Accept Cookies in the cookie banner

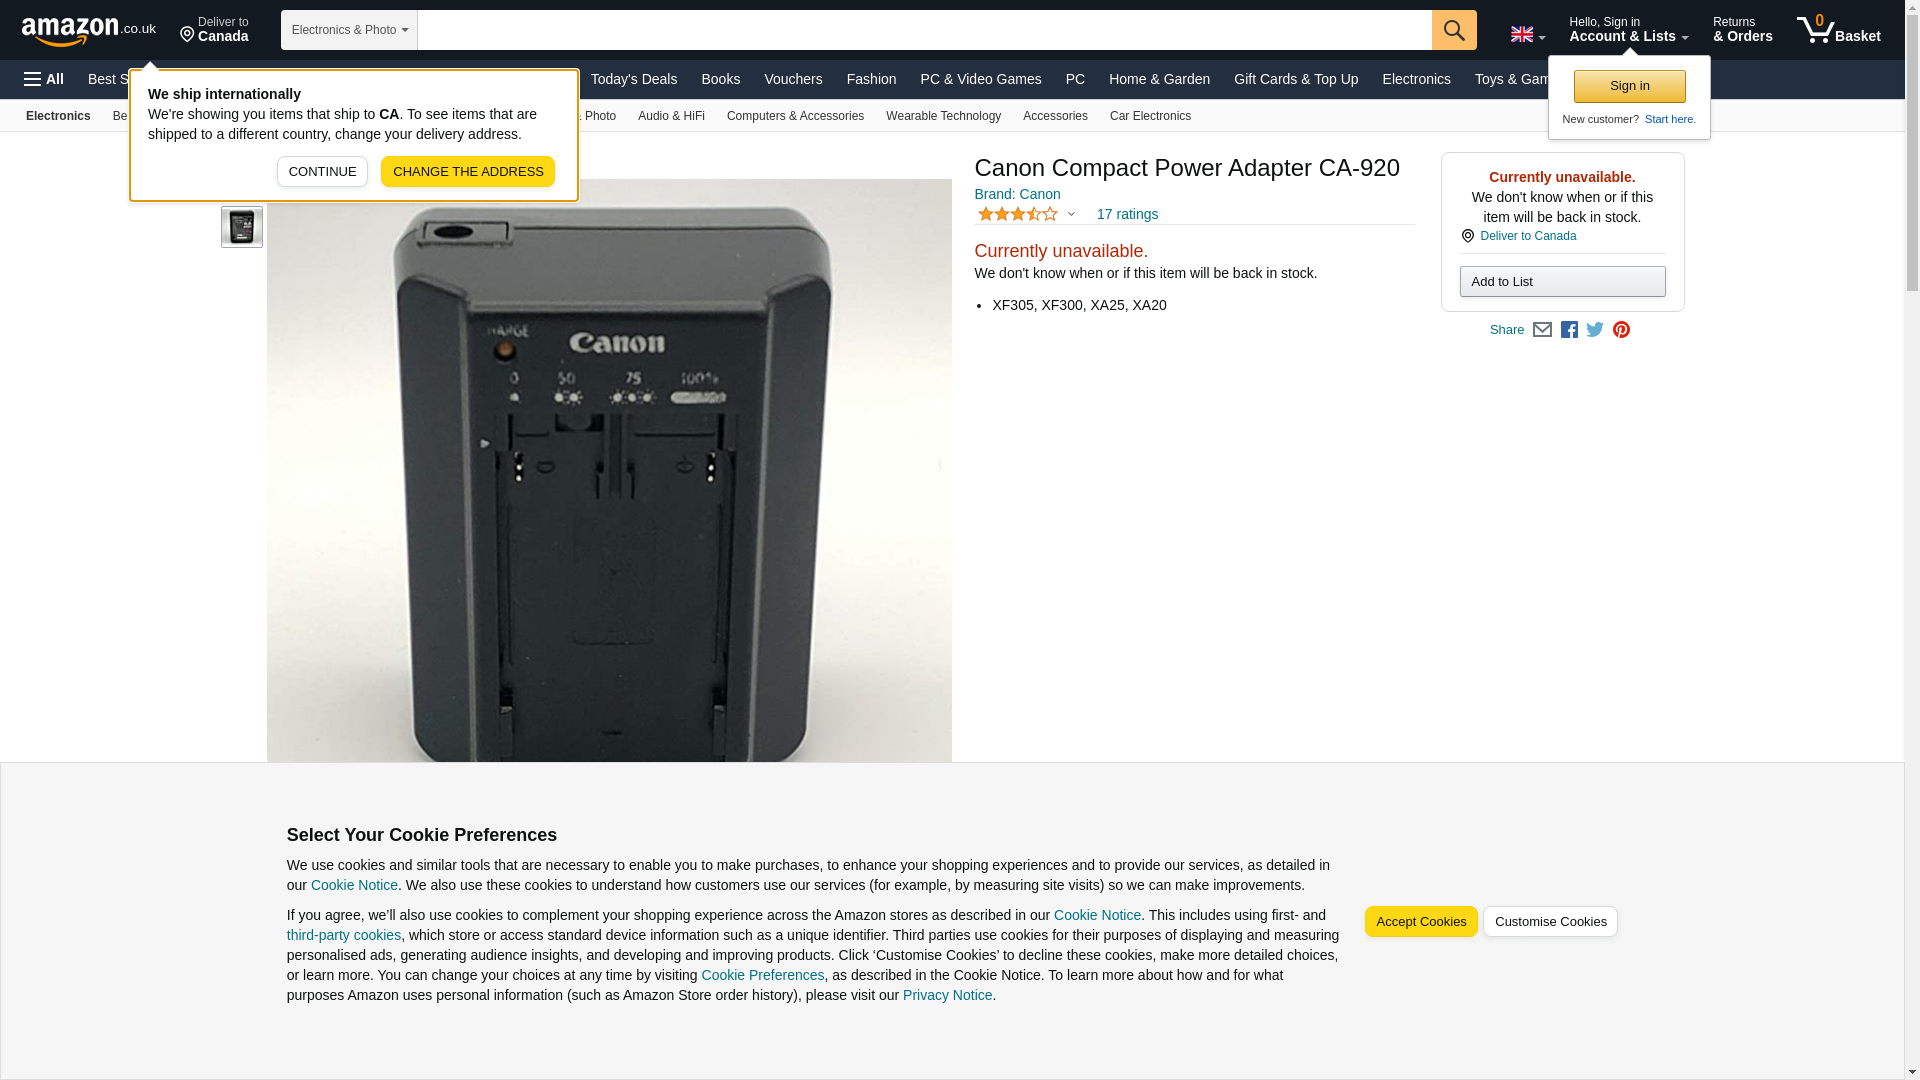pyautogui.click(x=1421, y=922)
